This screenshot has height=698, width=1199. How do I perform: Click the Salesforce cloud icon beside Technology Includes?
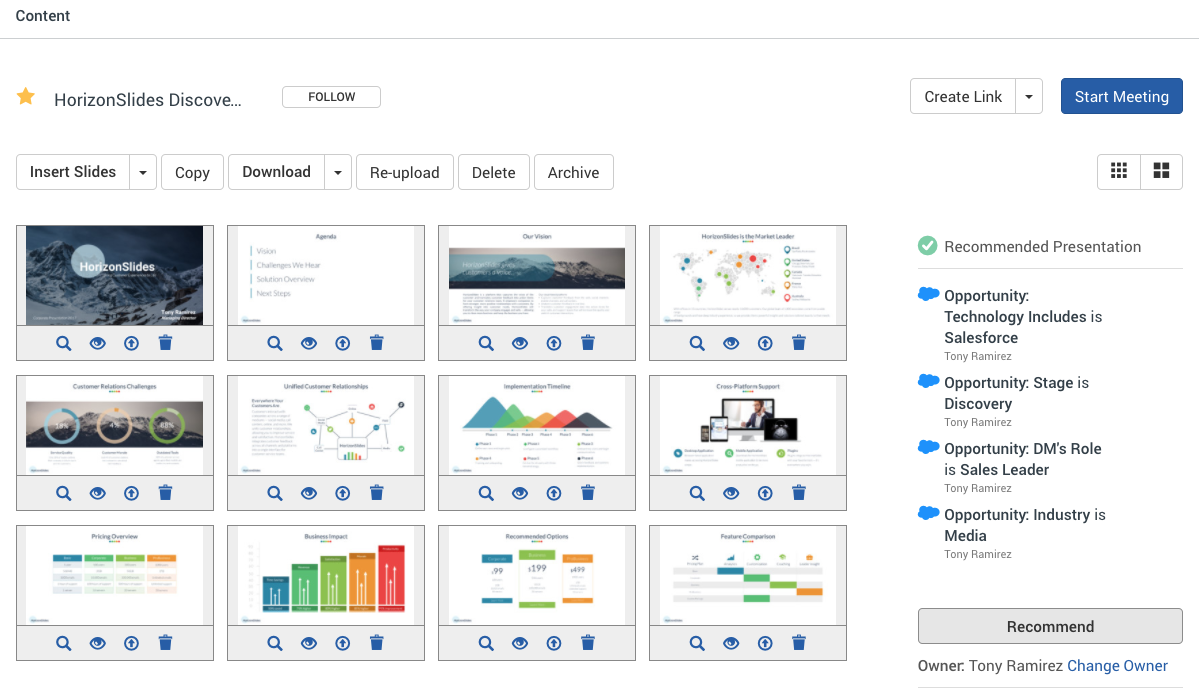[928, 294]
